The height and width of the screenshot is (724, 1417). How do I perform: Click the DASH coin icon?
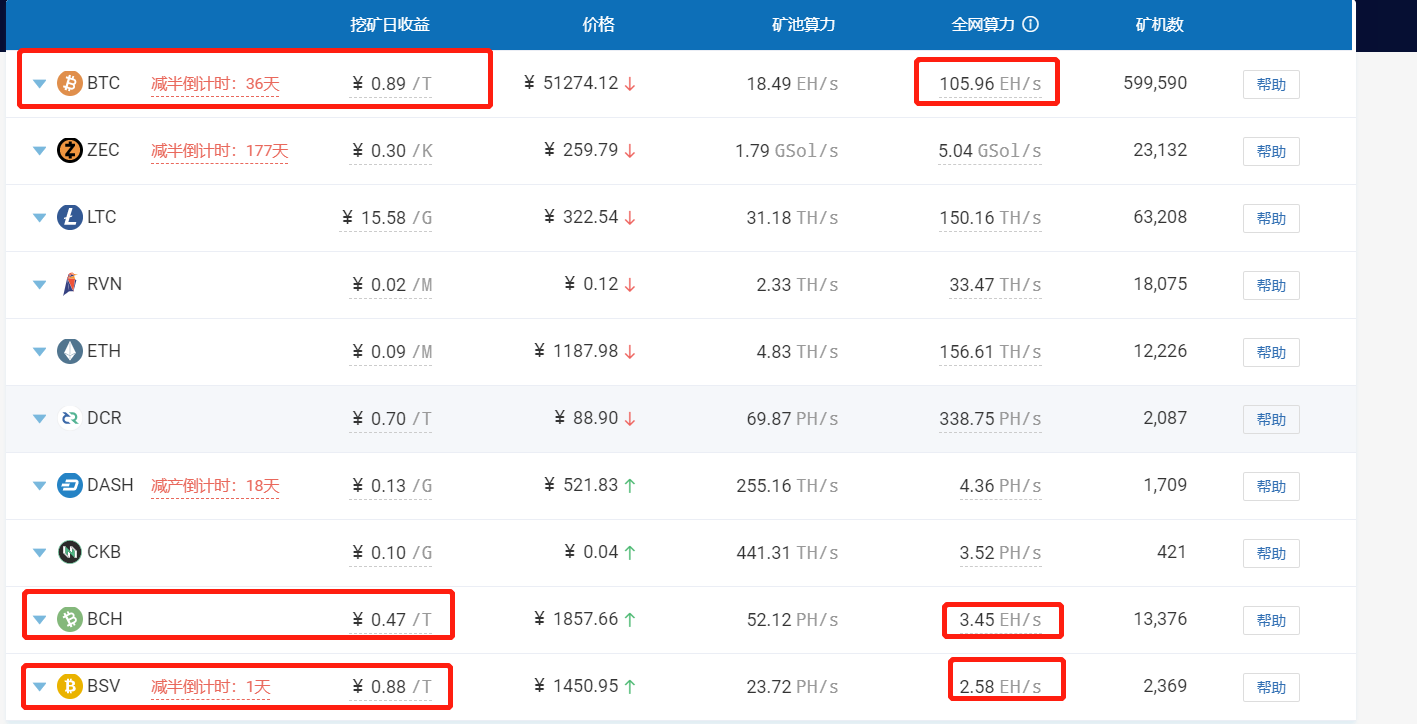click(69, 485)
